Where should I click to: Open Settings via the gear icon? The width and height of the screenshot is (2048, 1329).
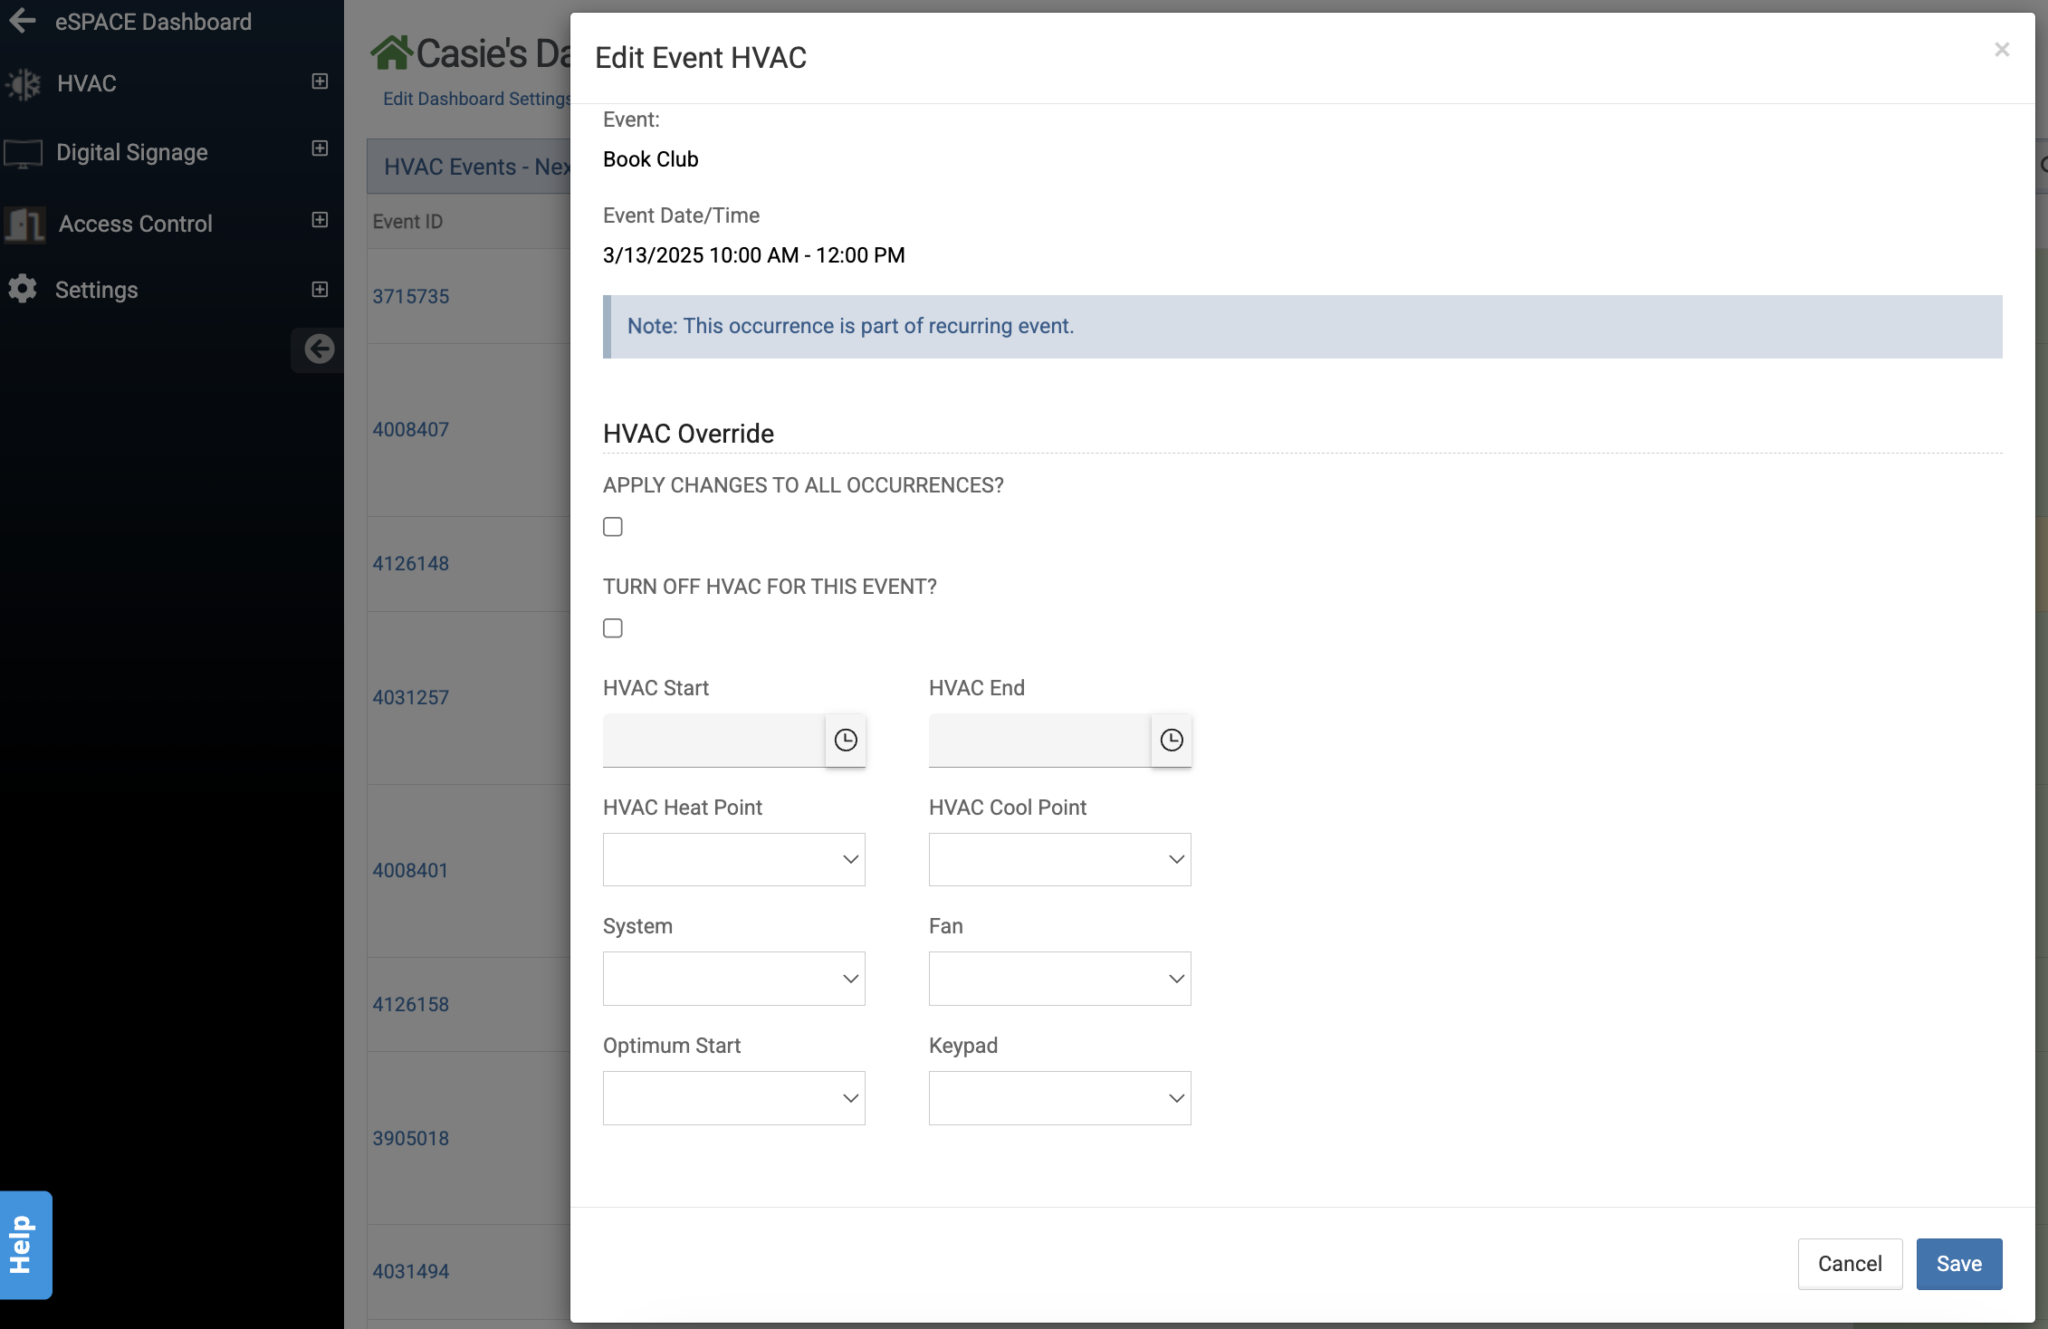pos(22,289)
